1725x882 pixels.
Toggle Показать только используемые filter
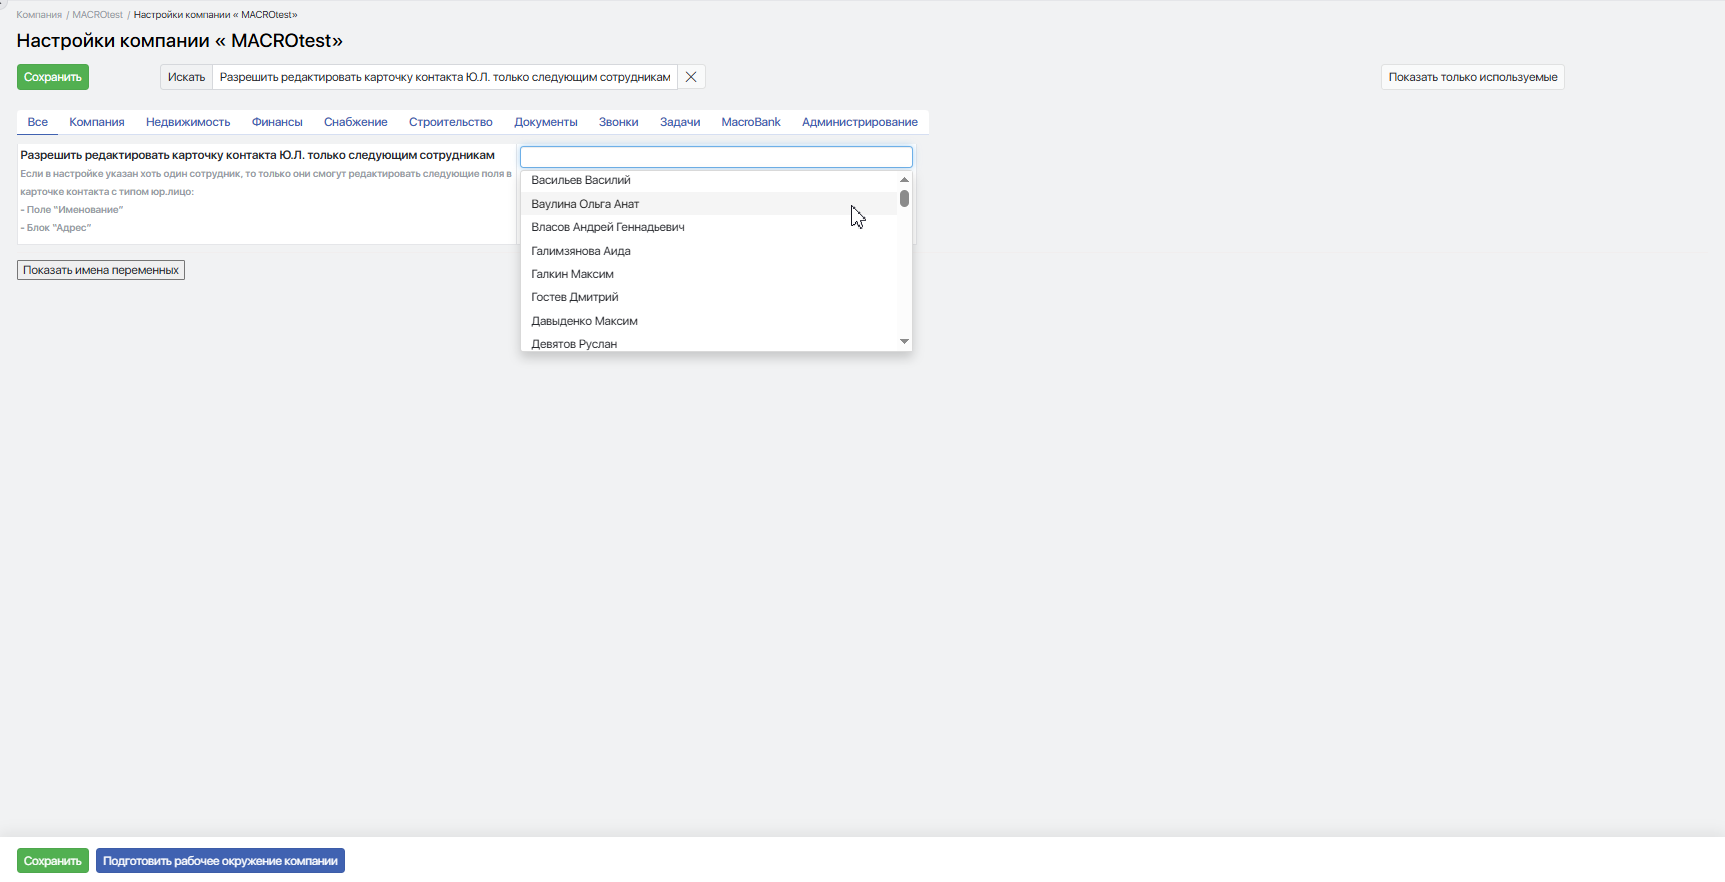click(1472, 77)
